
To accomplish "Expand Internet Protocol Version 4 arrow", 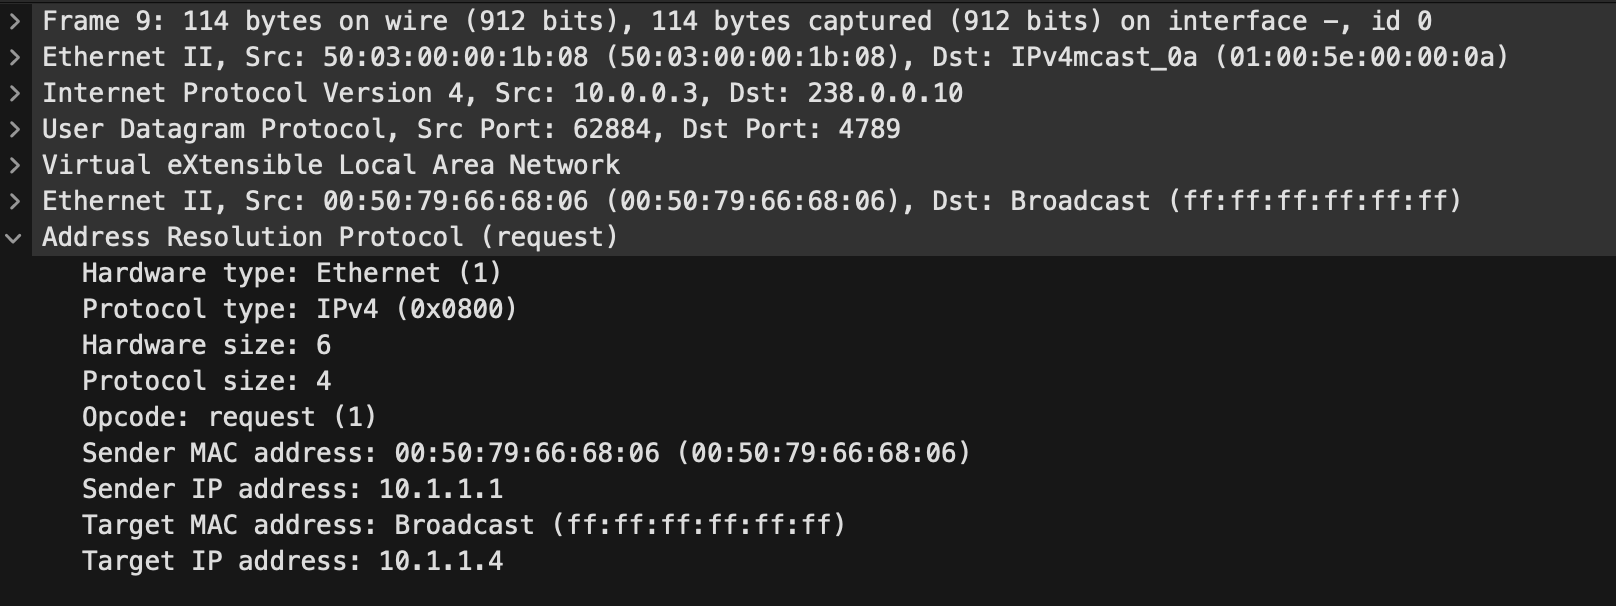I will [x=14, y=93].
